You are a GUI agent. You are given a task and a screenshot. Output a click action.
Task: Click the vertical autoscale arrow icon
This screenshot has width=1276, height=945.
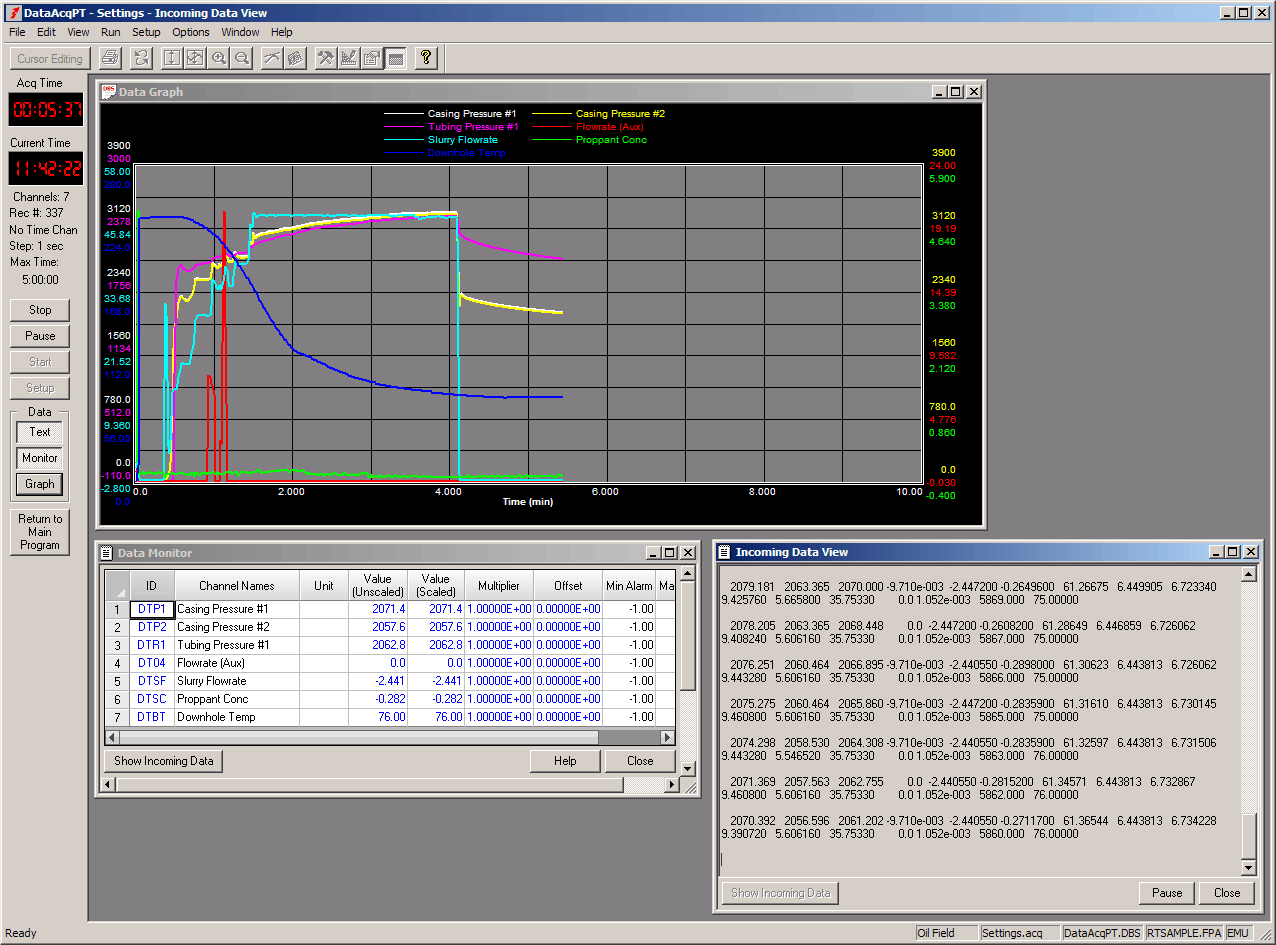coord(171,58)
